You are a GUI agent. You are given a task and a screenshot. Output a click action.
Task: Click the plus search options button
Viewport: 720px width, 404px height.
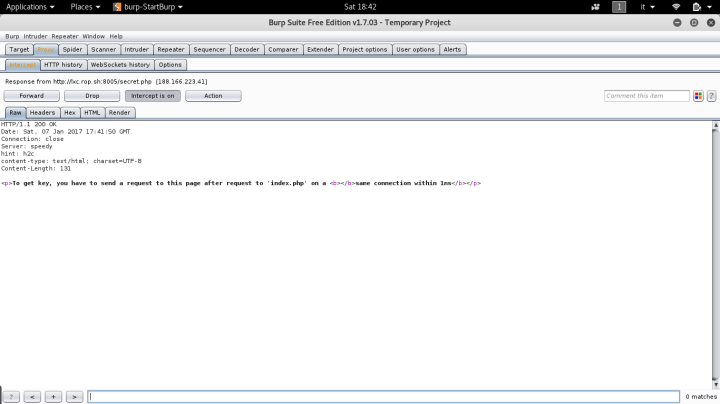point(54,397)
